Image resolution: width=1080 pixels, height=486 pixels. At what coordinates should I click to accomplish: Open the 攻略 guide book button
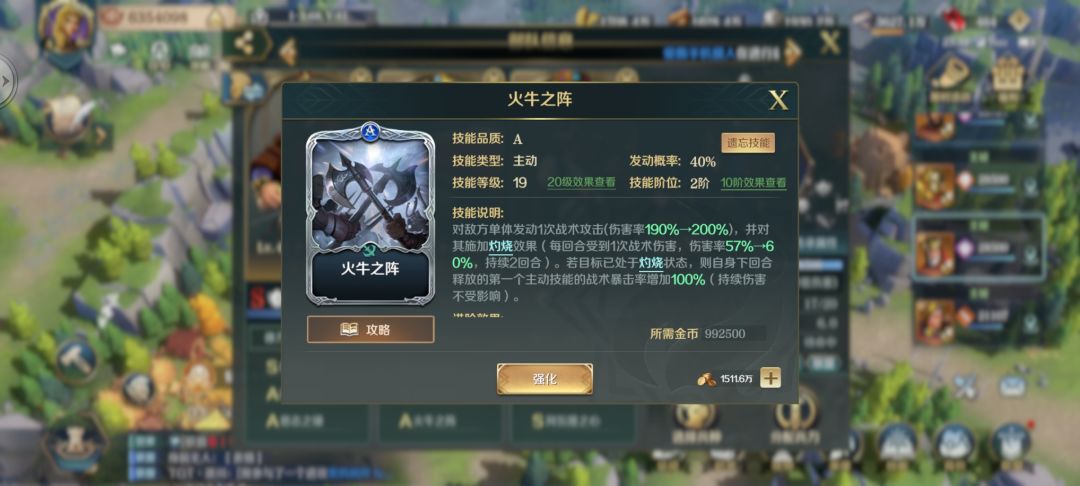point(371,329)
